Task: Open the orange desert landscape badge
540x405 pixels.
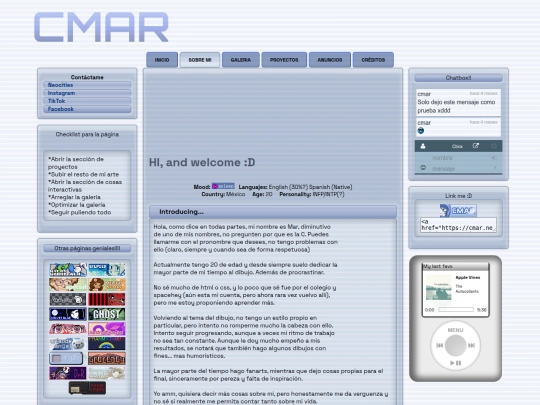Action: coord(107,358)
